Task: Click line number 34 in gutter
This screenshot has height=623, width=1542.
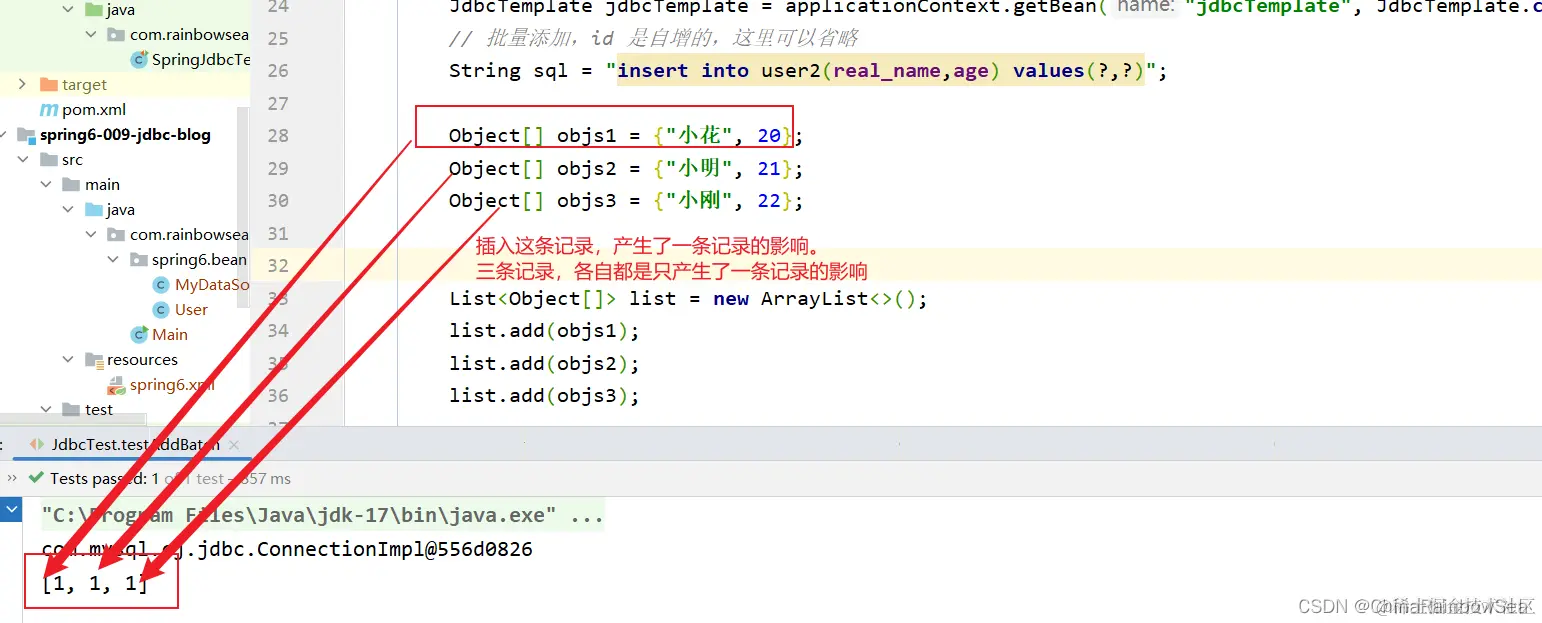Action: tap(278, 331)
